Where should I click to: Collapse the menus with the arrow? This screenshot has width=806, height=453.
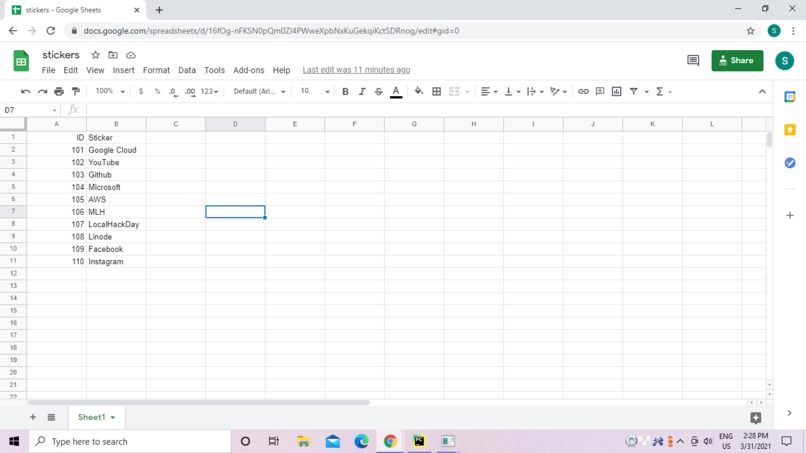pyautogui.click(x=762, y=92)
